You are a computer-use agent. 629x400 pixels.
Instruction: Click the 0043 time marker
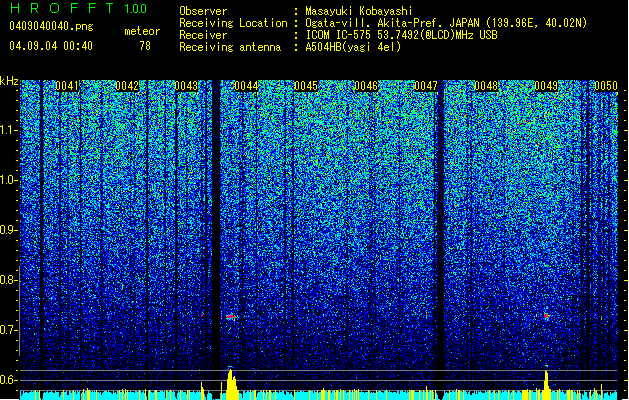(x=186, y=86)
